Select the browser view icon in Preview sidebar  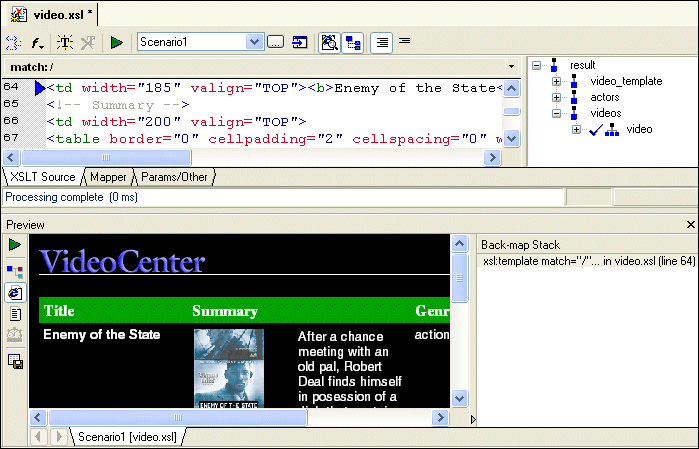coord(15,292)
